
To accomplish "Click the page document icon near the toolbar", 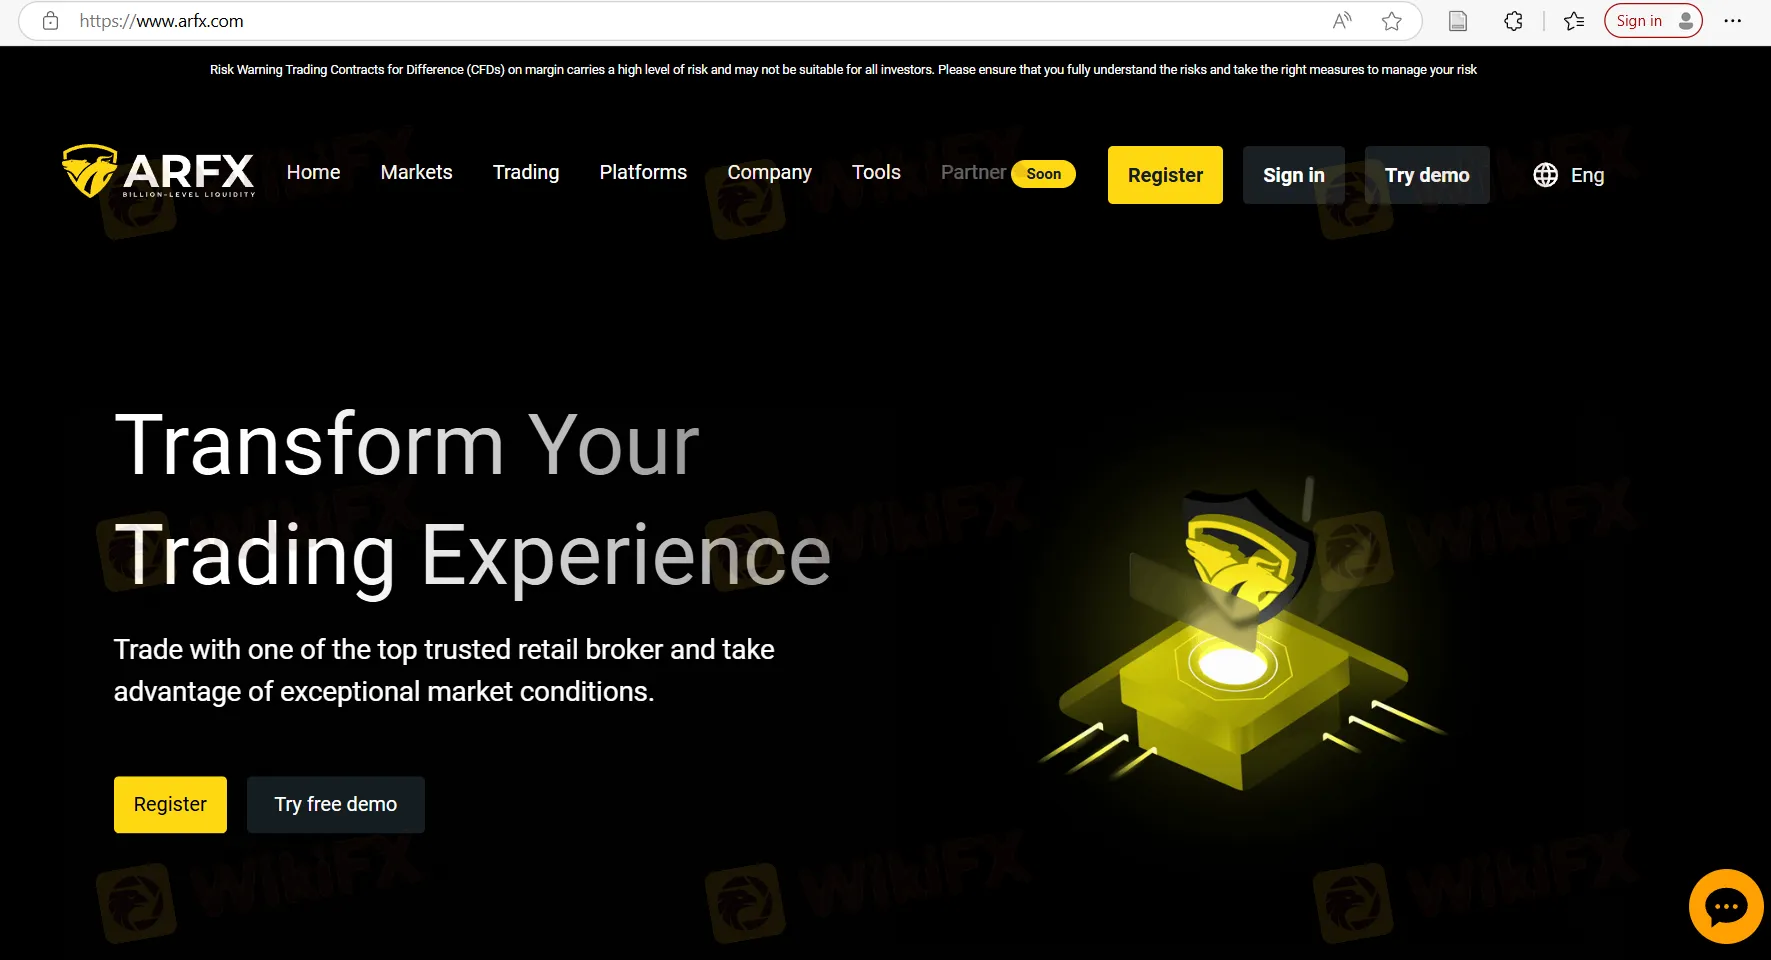I will (1457, 20).
